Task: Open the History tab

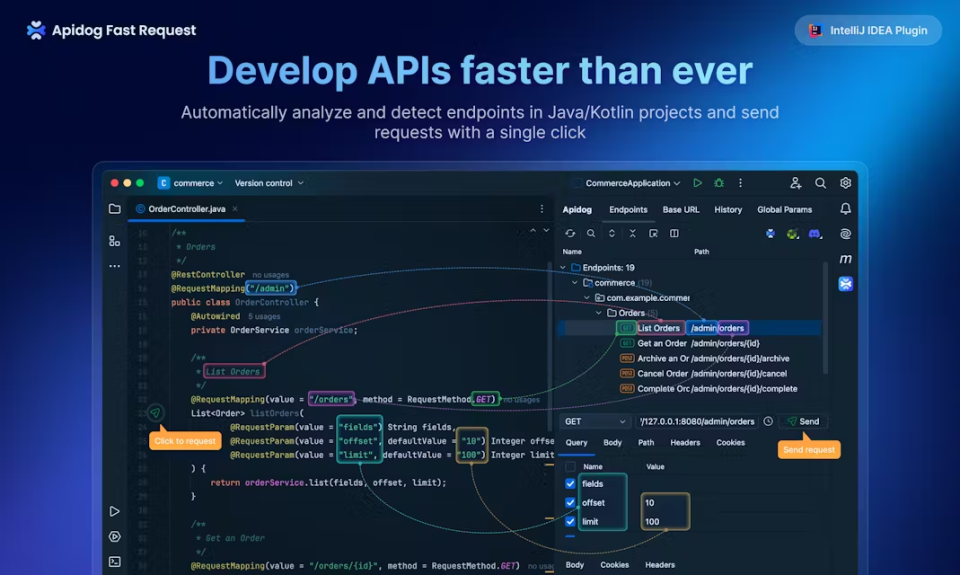Action: point(728,209)
